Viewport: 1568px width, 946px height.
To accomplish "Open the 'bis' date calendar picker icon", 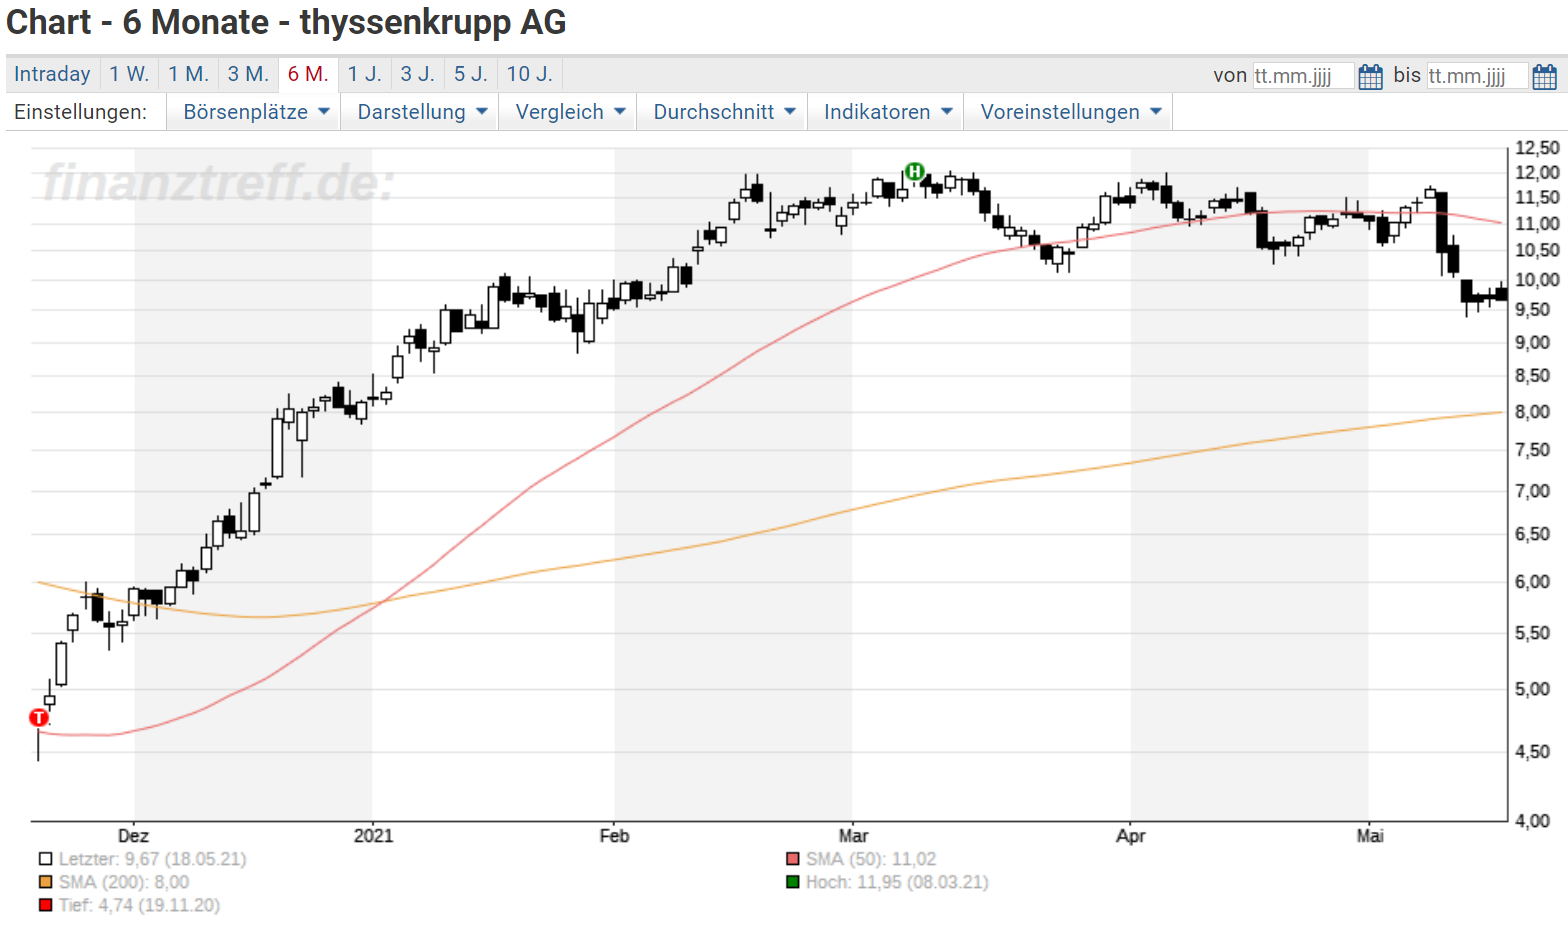I will [1545, 76].
